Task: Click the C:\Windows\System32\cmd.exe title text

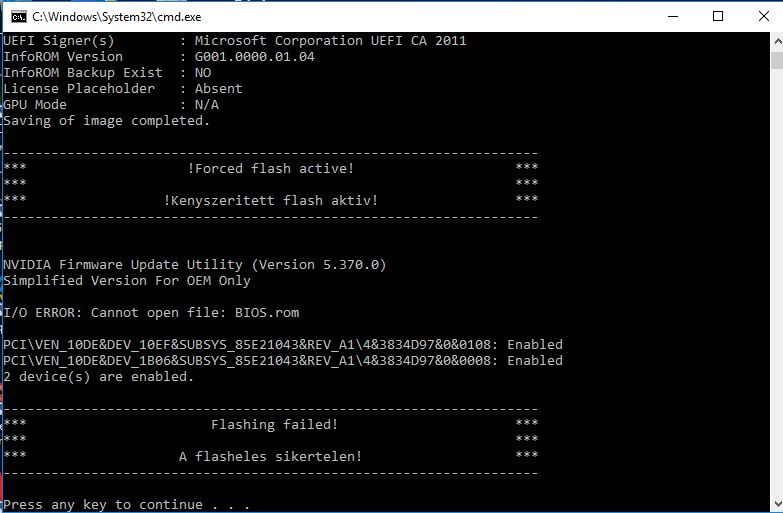Action: [x=117, y=17]
